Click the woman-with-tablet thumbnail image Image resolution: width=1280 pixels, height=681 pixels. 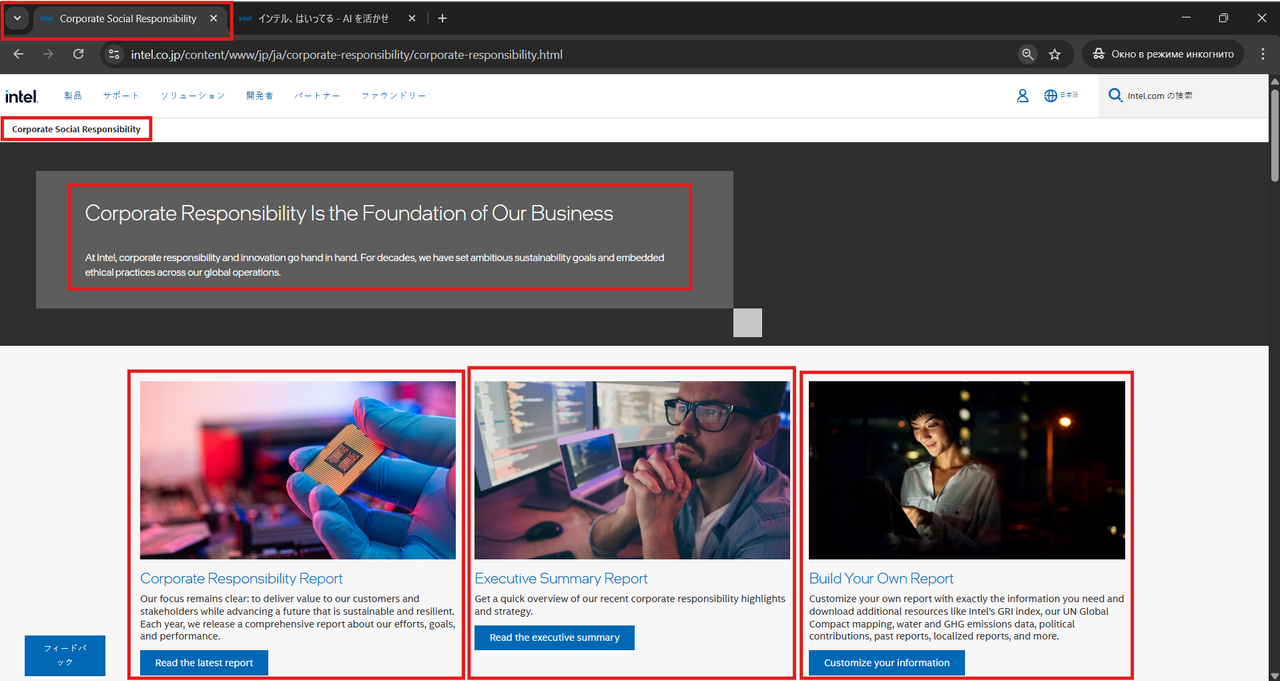(967, 470)
